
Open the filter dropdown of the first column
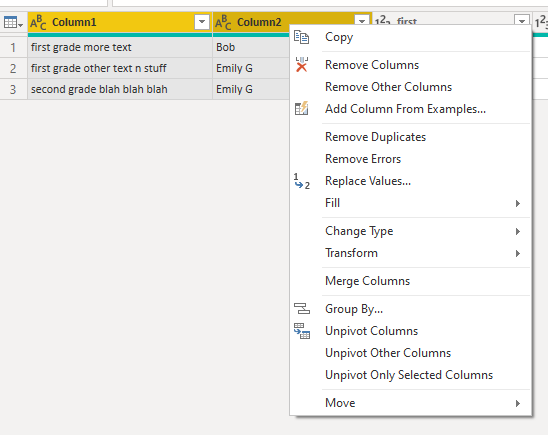[521, 21]
